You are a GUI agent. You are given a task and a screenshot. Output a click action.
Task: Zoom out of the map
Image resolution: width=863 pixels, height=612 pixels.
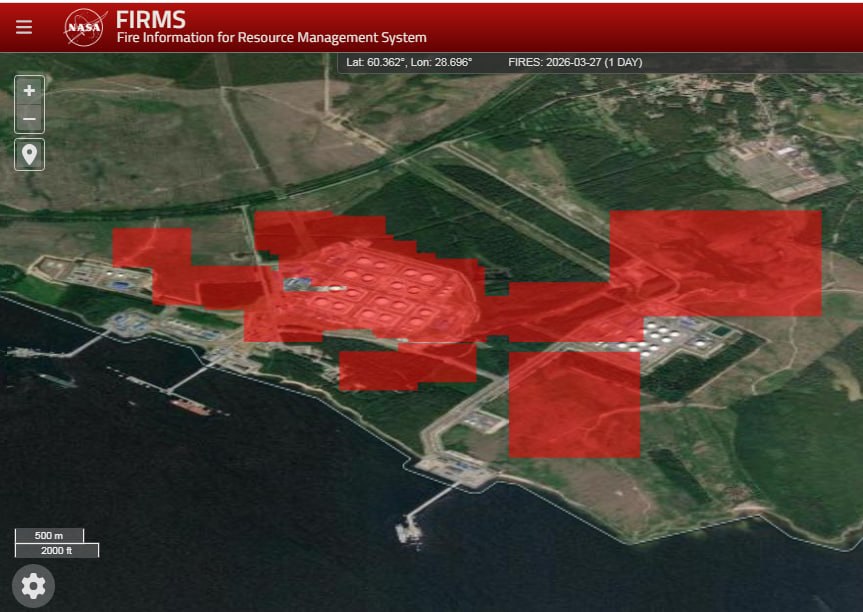29,119
